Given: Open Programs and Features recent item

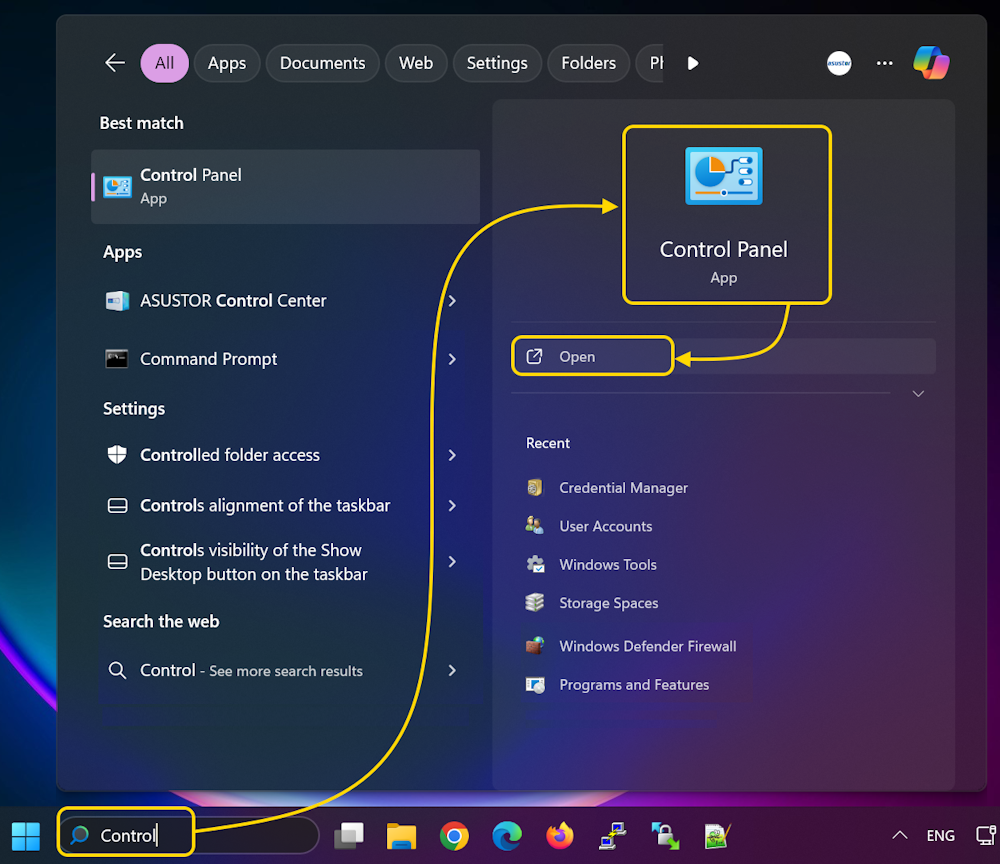Looking at the screenshot, I should 633,684.
